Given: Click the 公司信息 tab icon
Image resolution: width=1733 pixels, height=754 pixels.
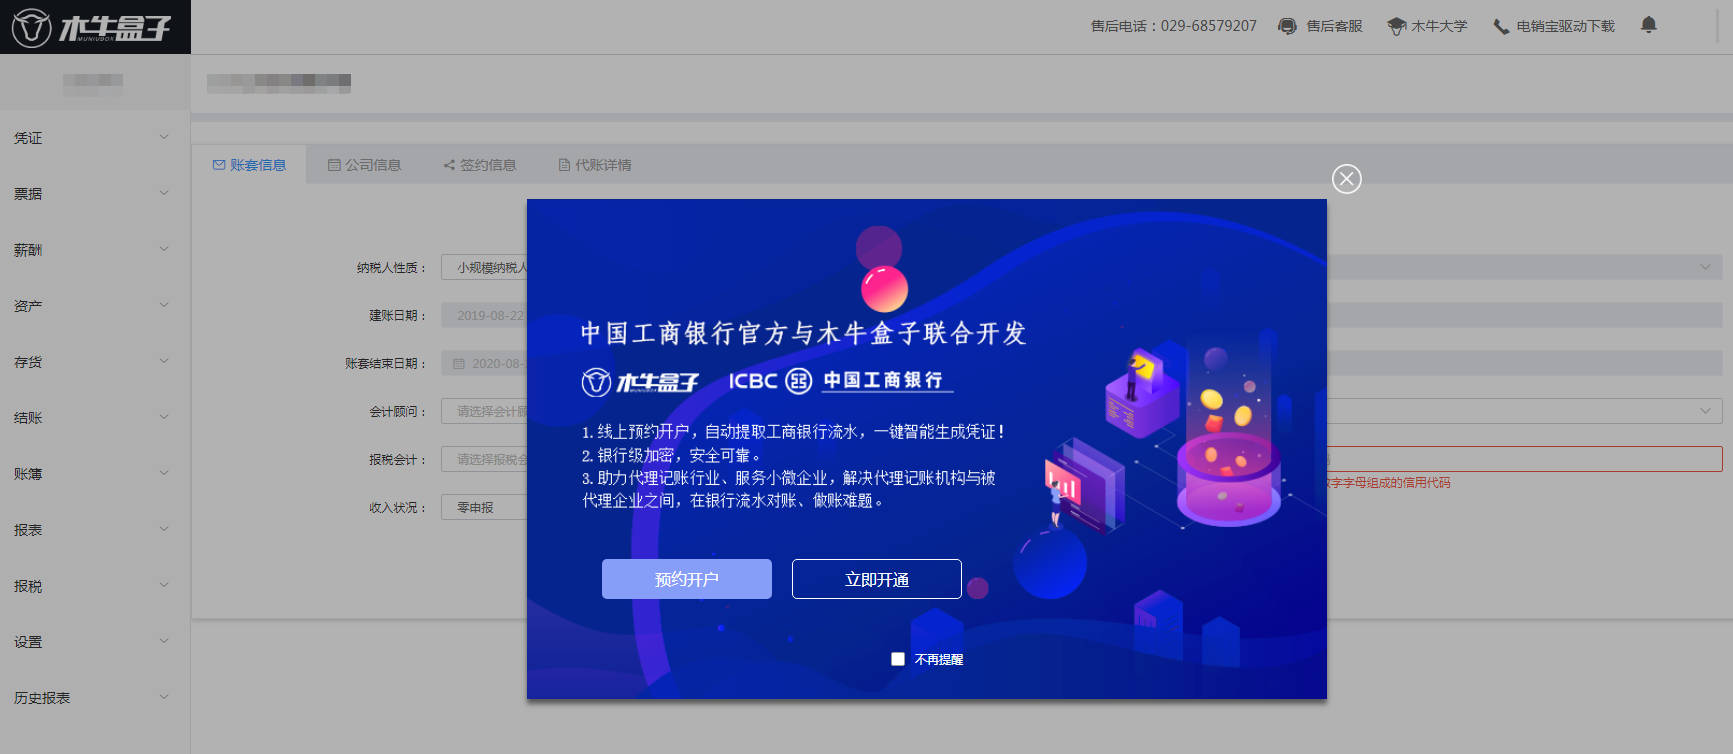Looking at the screenshot, I should [334, 165].
